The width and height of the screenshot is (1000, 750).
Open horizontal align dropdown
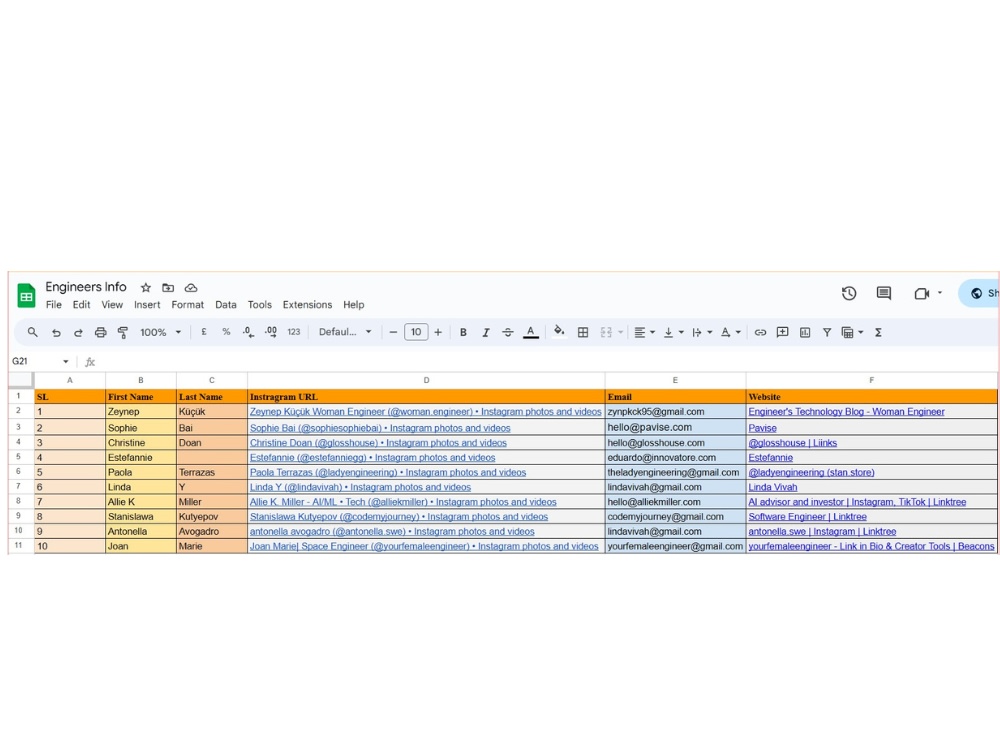tap(644, 332)
